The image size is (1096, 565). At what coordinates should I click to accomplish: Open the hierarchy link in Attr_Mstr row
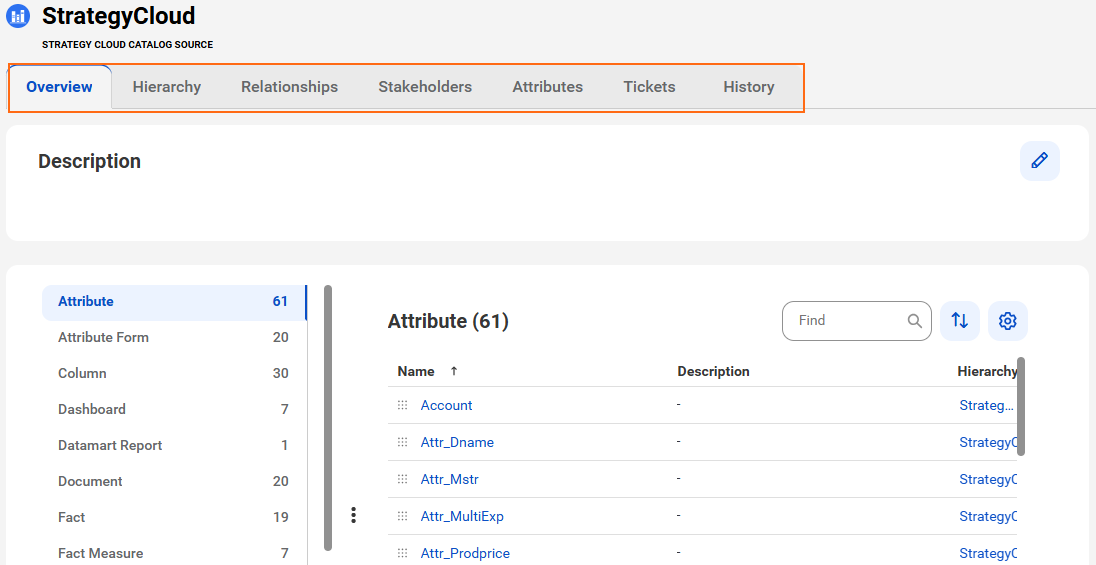click(x=988, y=480)
